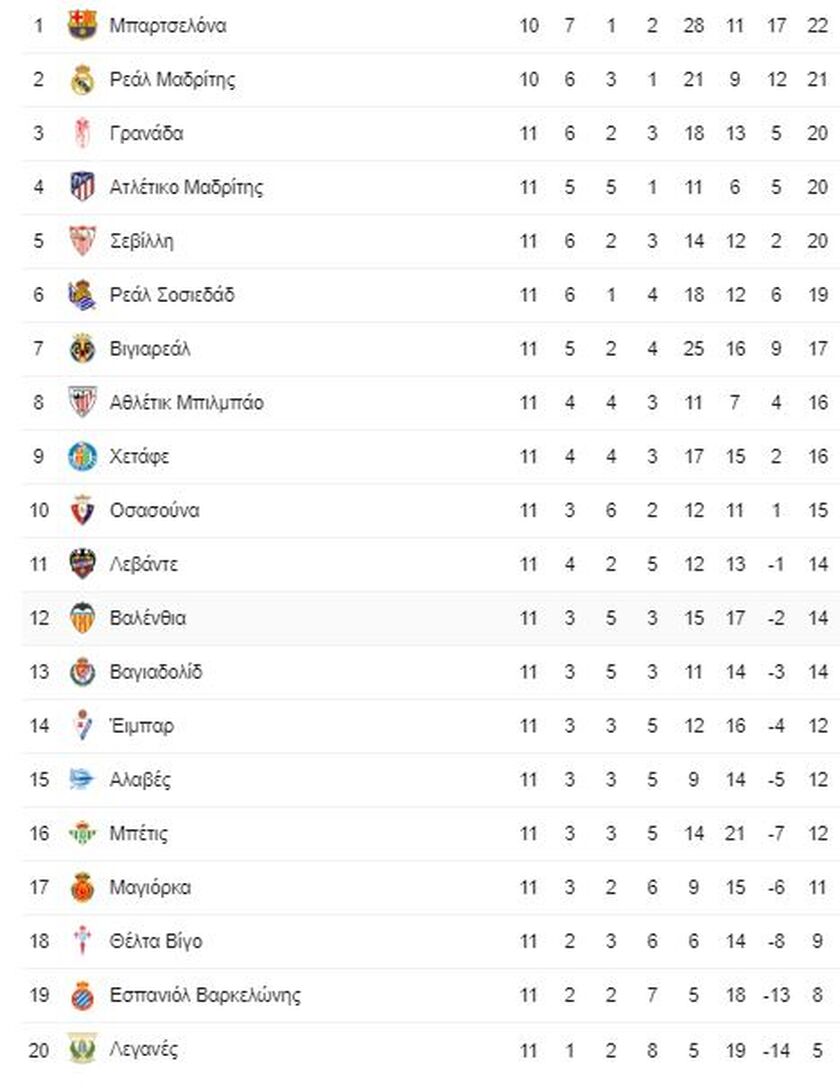Select the Έιμπαρ team name

(142, 726)
